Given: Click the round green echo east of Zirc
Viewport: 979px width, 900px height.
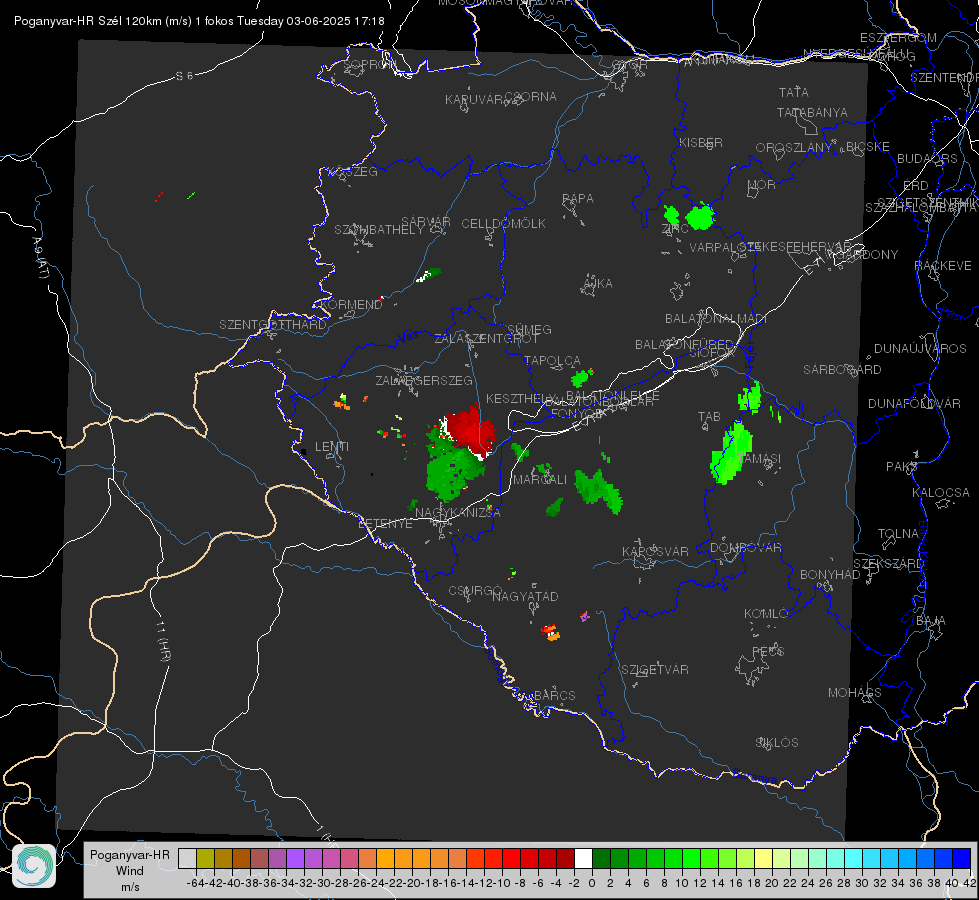Looking at the screenshot, I should pyautogui.click(x=700, y=216).
